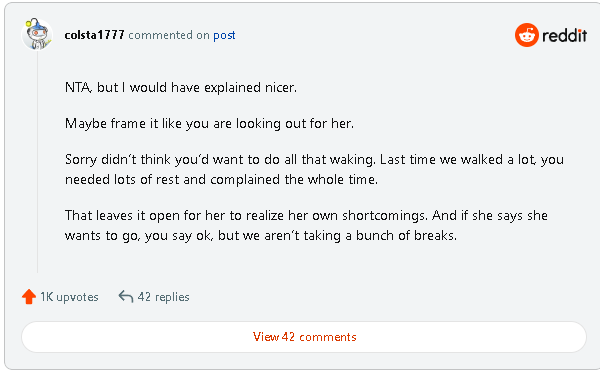Click the gray comment thread line

point(38,162)
